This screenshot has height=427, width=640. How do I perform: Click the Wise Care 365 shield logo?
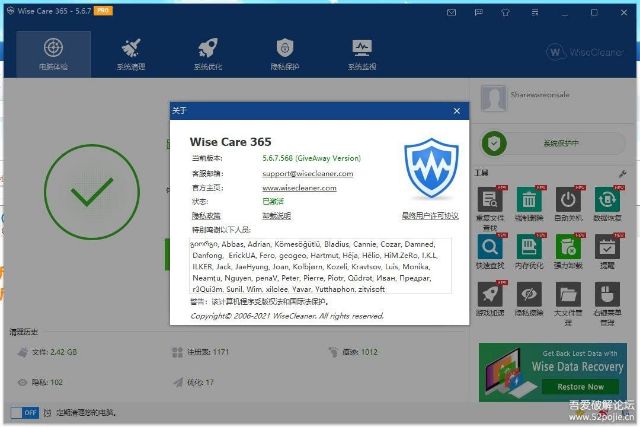pos(431,169)
